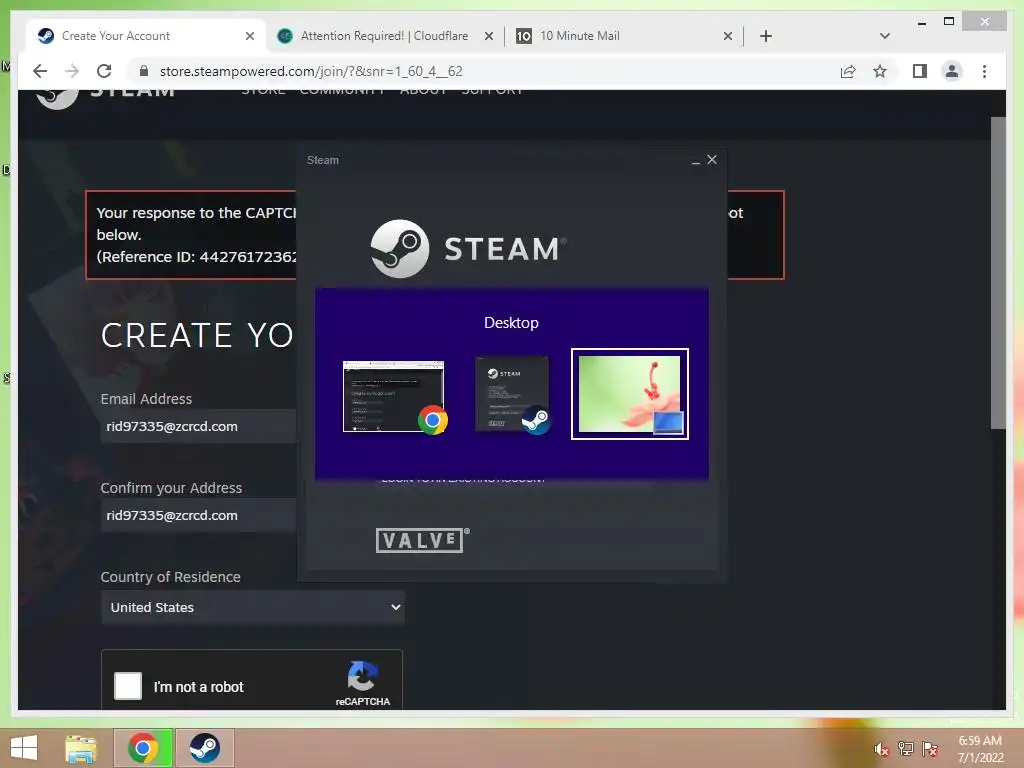Click the address bar URL

tap(311, 71)
